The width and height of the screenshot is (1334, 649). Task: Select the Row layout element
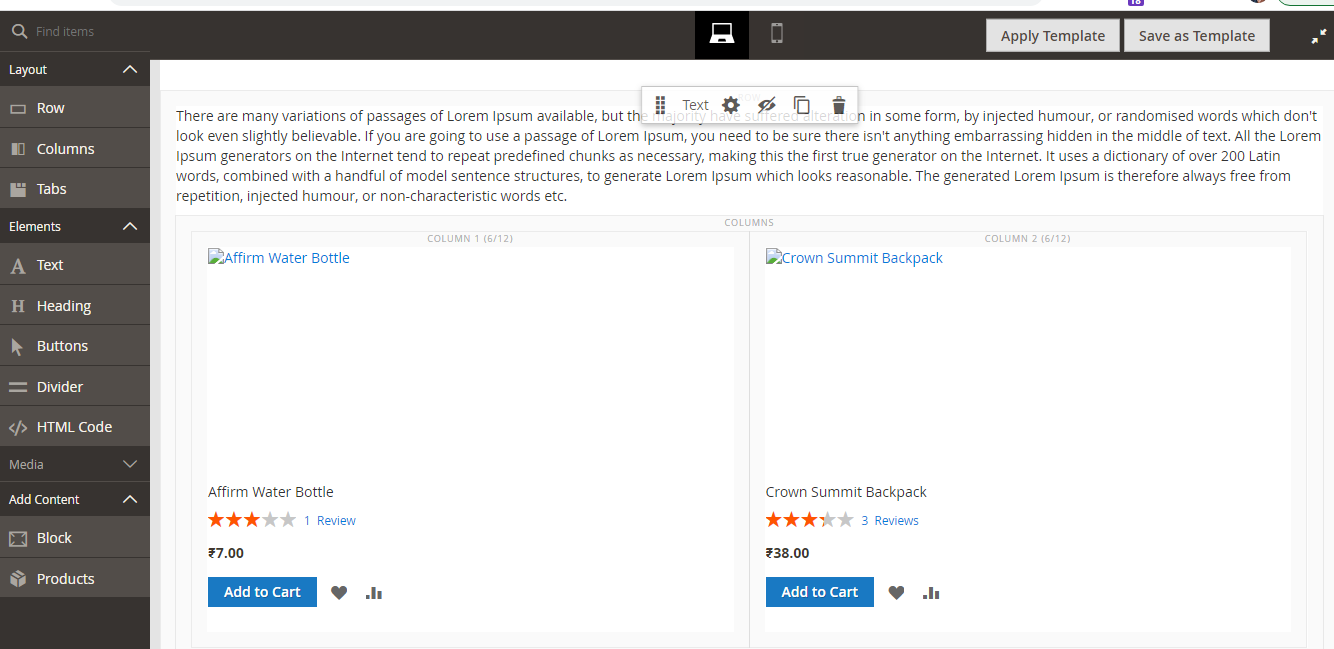click(x=75, y=108)
